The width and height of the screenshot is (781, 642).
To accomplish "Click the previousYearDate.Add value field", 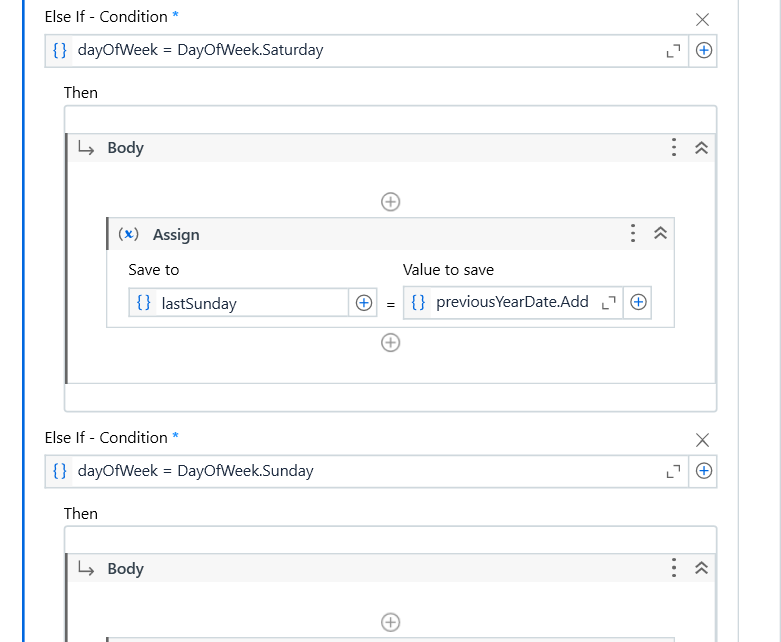I will (x=510, y=302).
